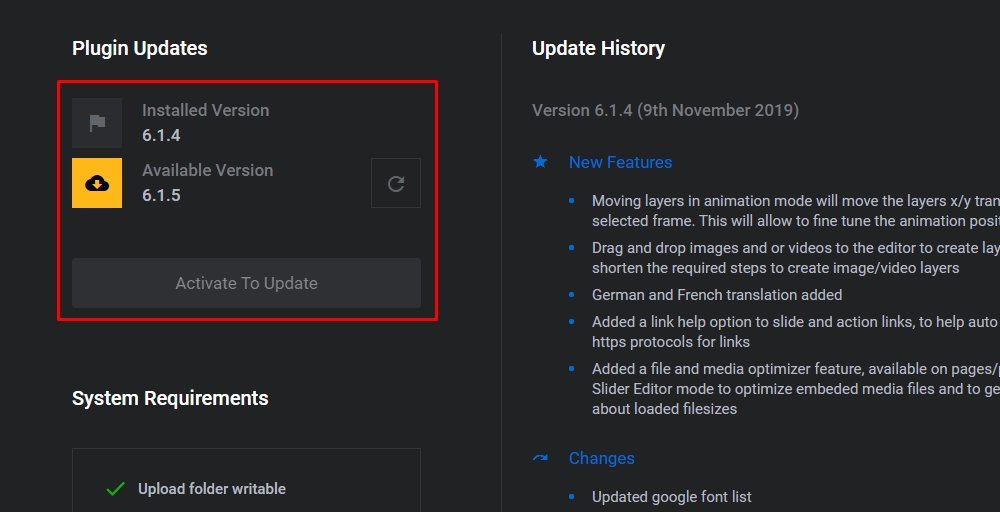Click the German and French translation entry
The width and height of the screenshot is (1000, 512).
[x=716, y=295]
